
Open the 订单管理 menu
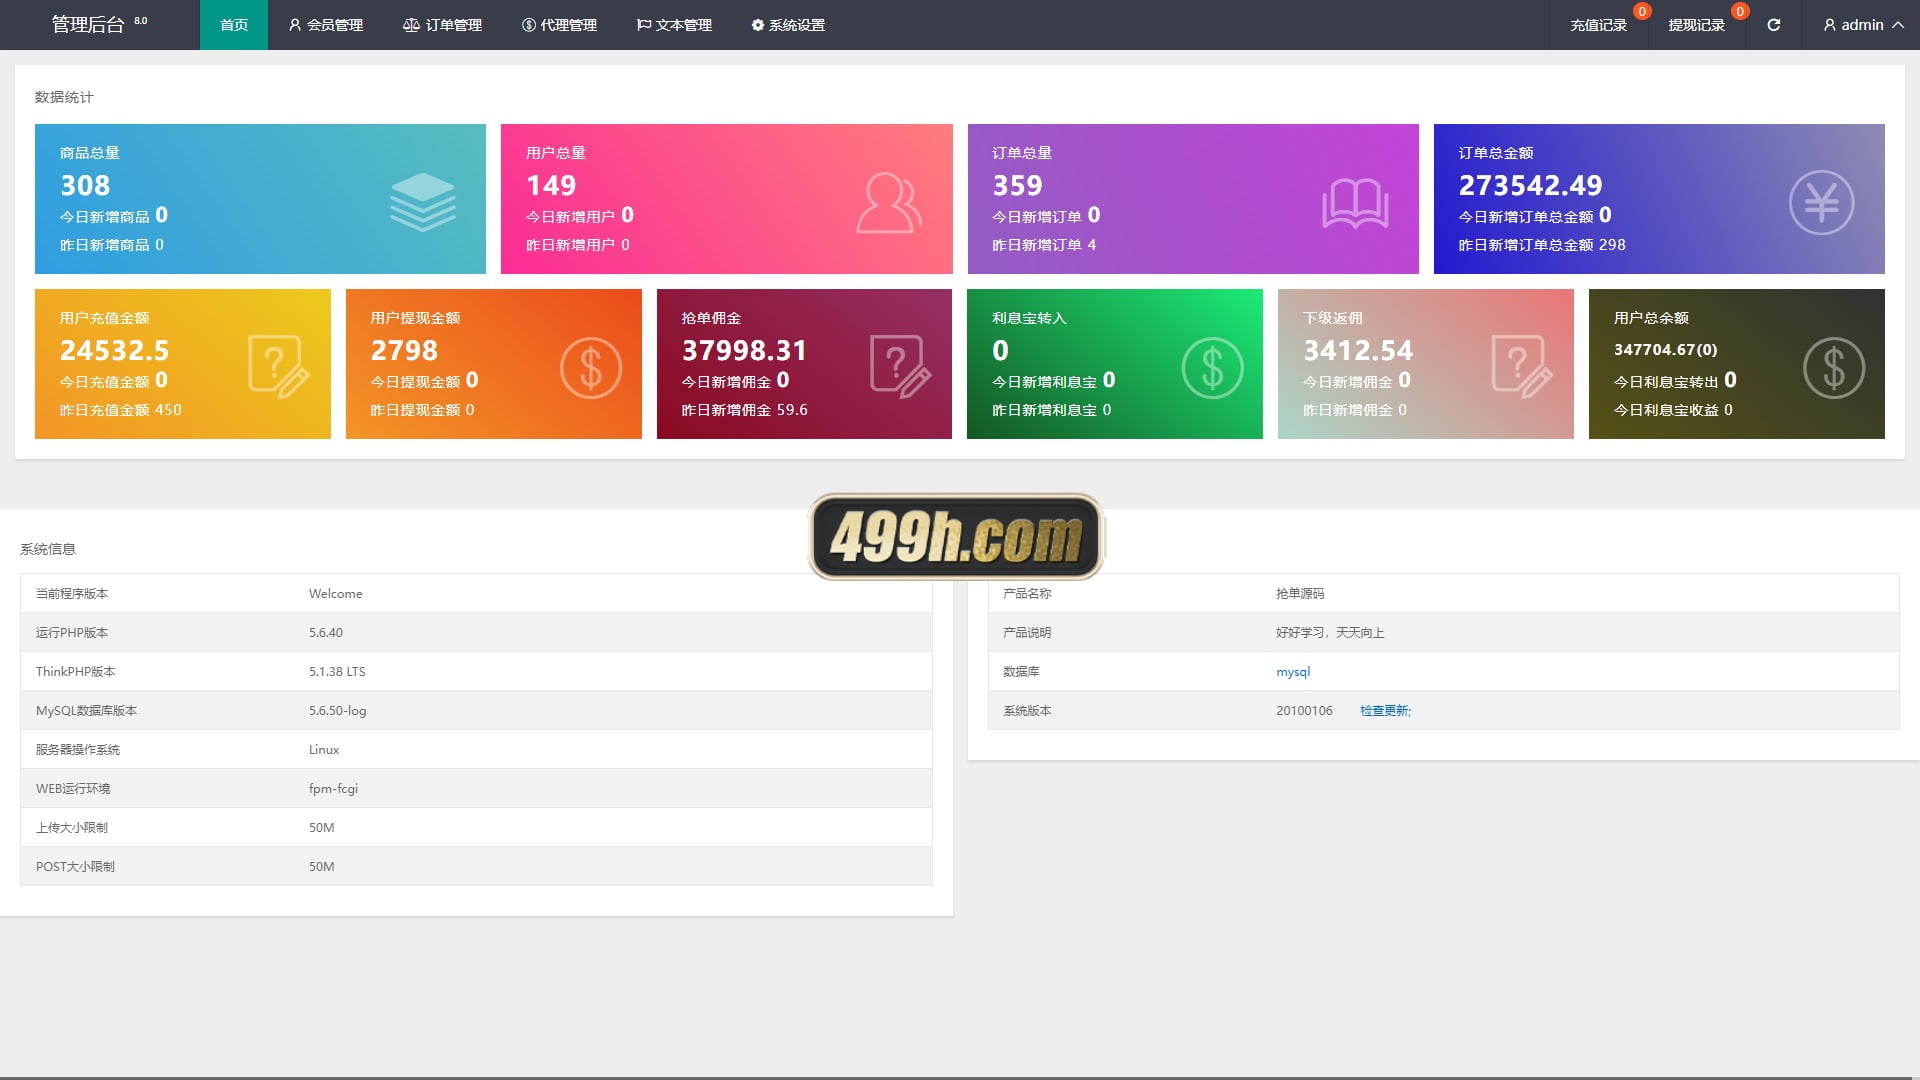442,25
